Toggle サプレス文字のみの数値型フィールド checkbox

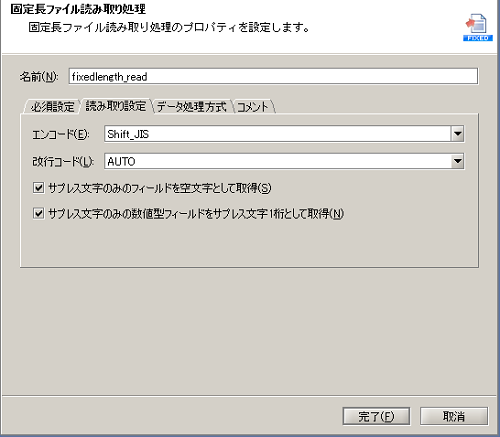(x=38, y=213)
